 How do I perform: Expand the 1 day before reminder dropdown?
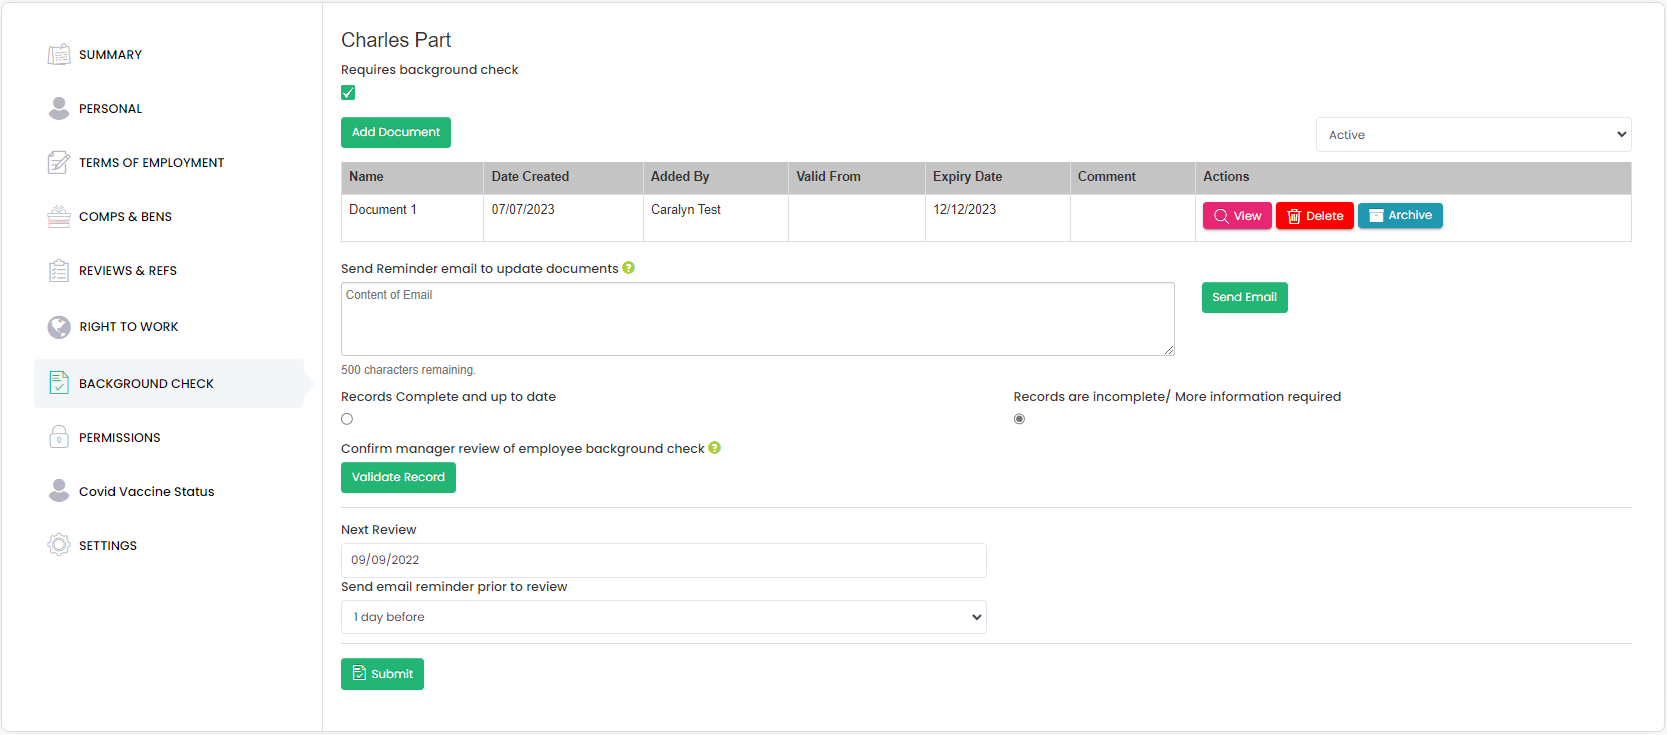click(663, 617)
